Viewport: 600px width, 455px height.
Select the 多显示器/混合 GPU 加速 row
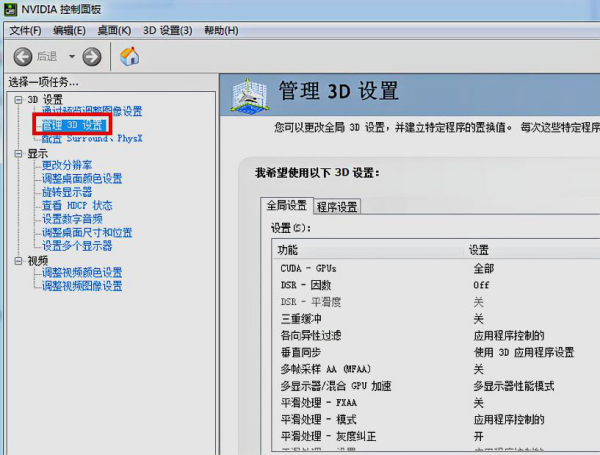coord(436,386)
